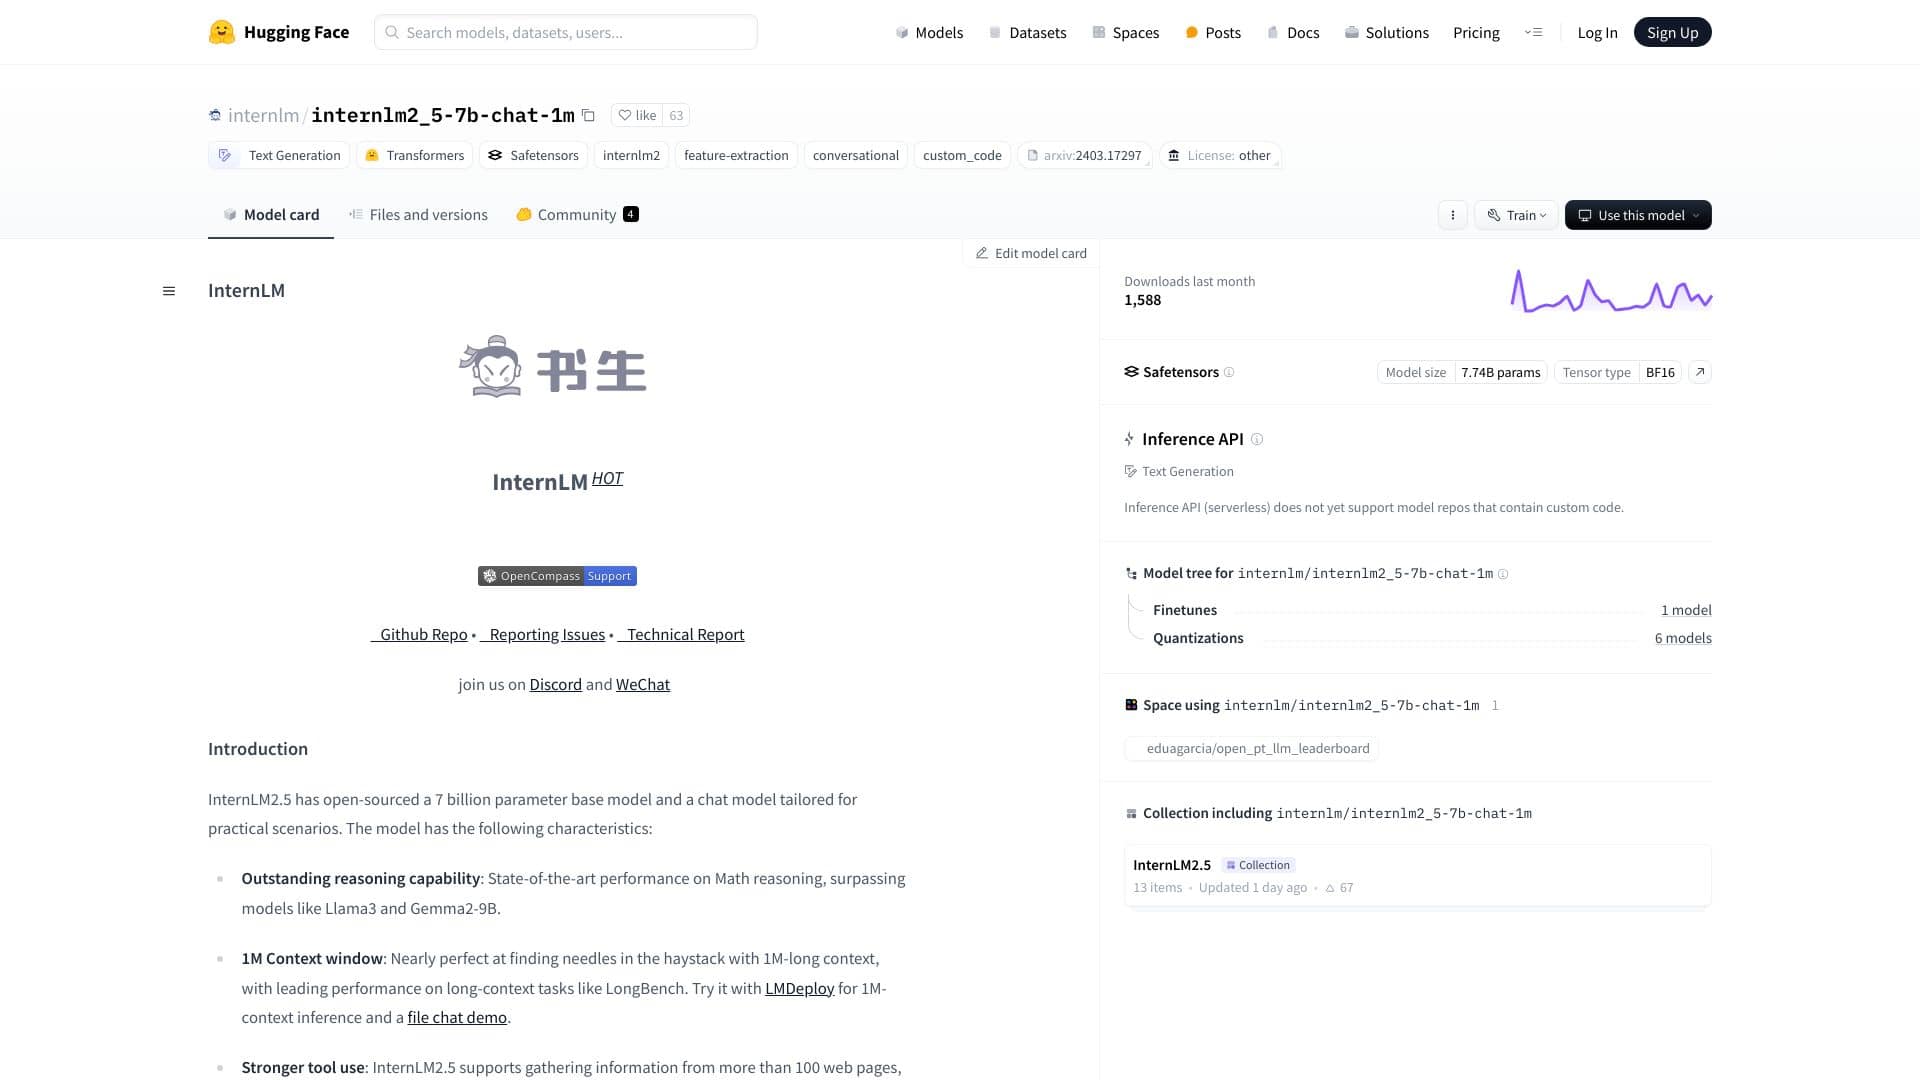Open the kebab menu beside Train button
1920x1080 pixels.
(1452, 214)
